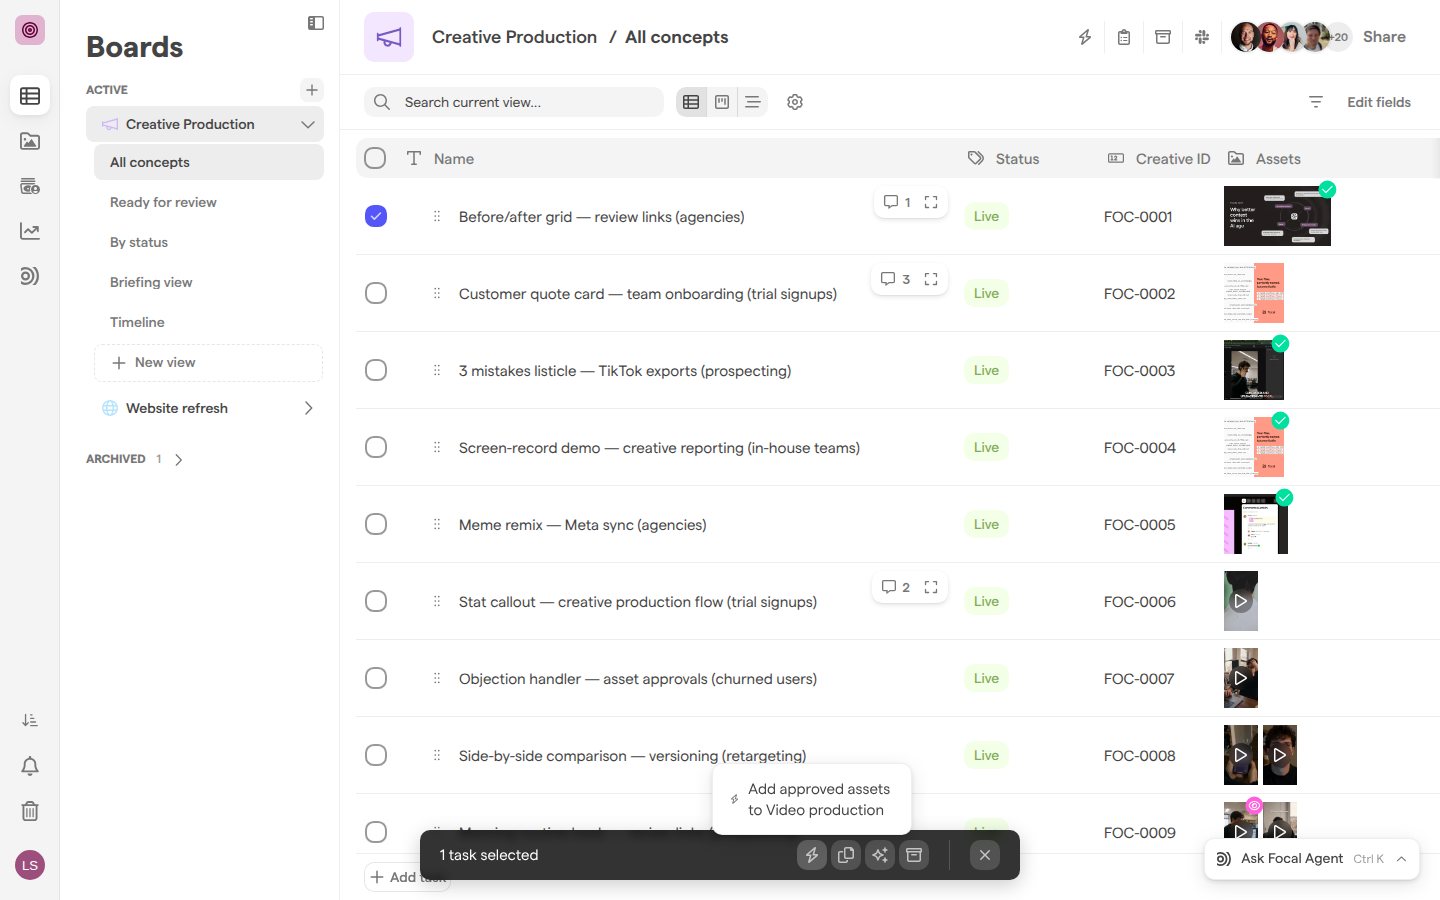Switch to list view icon

click(x=753, y=102)
